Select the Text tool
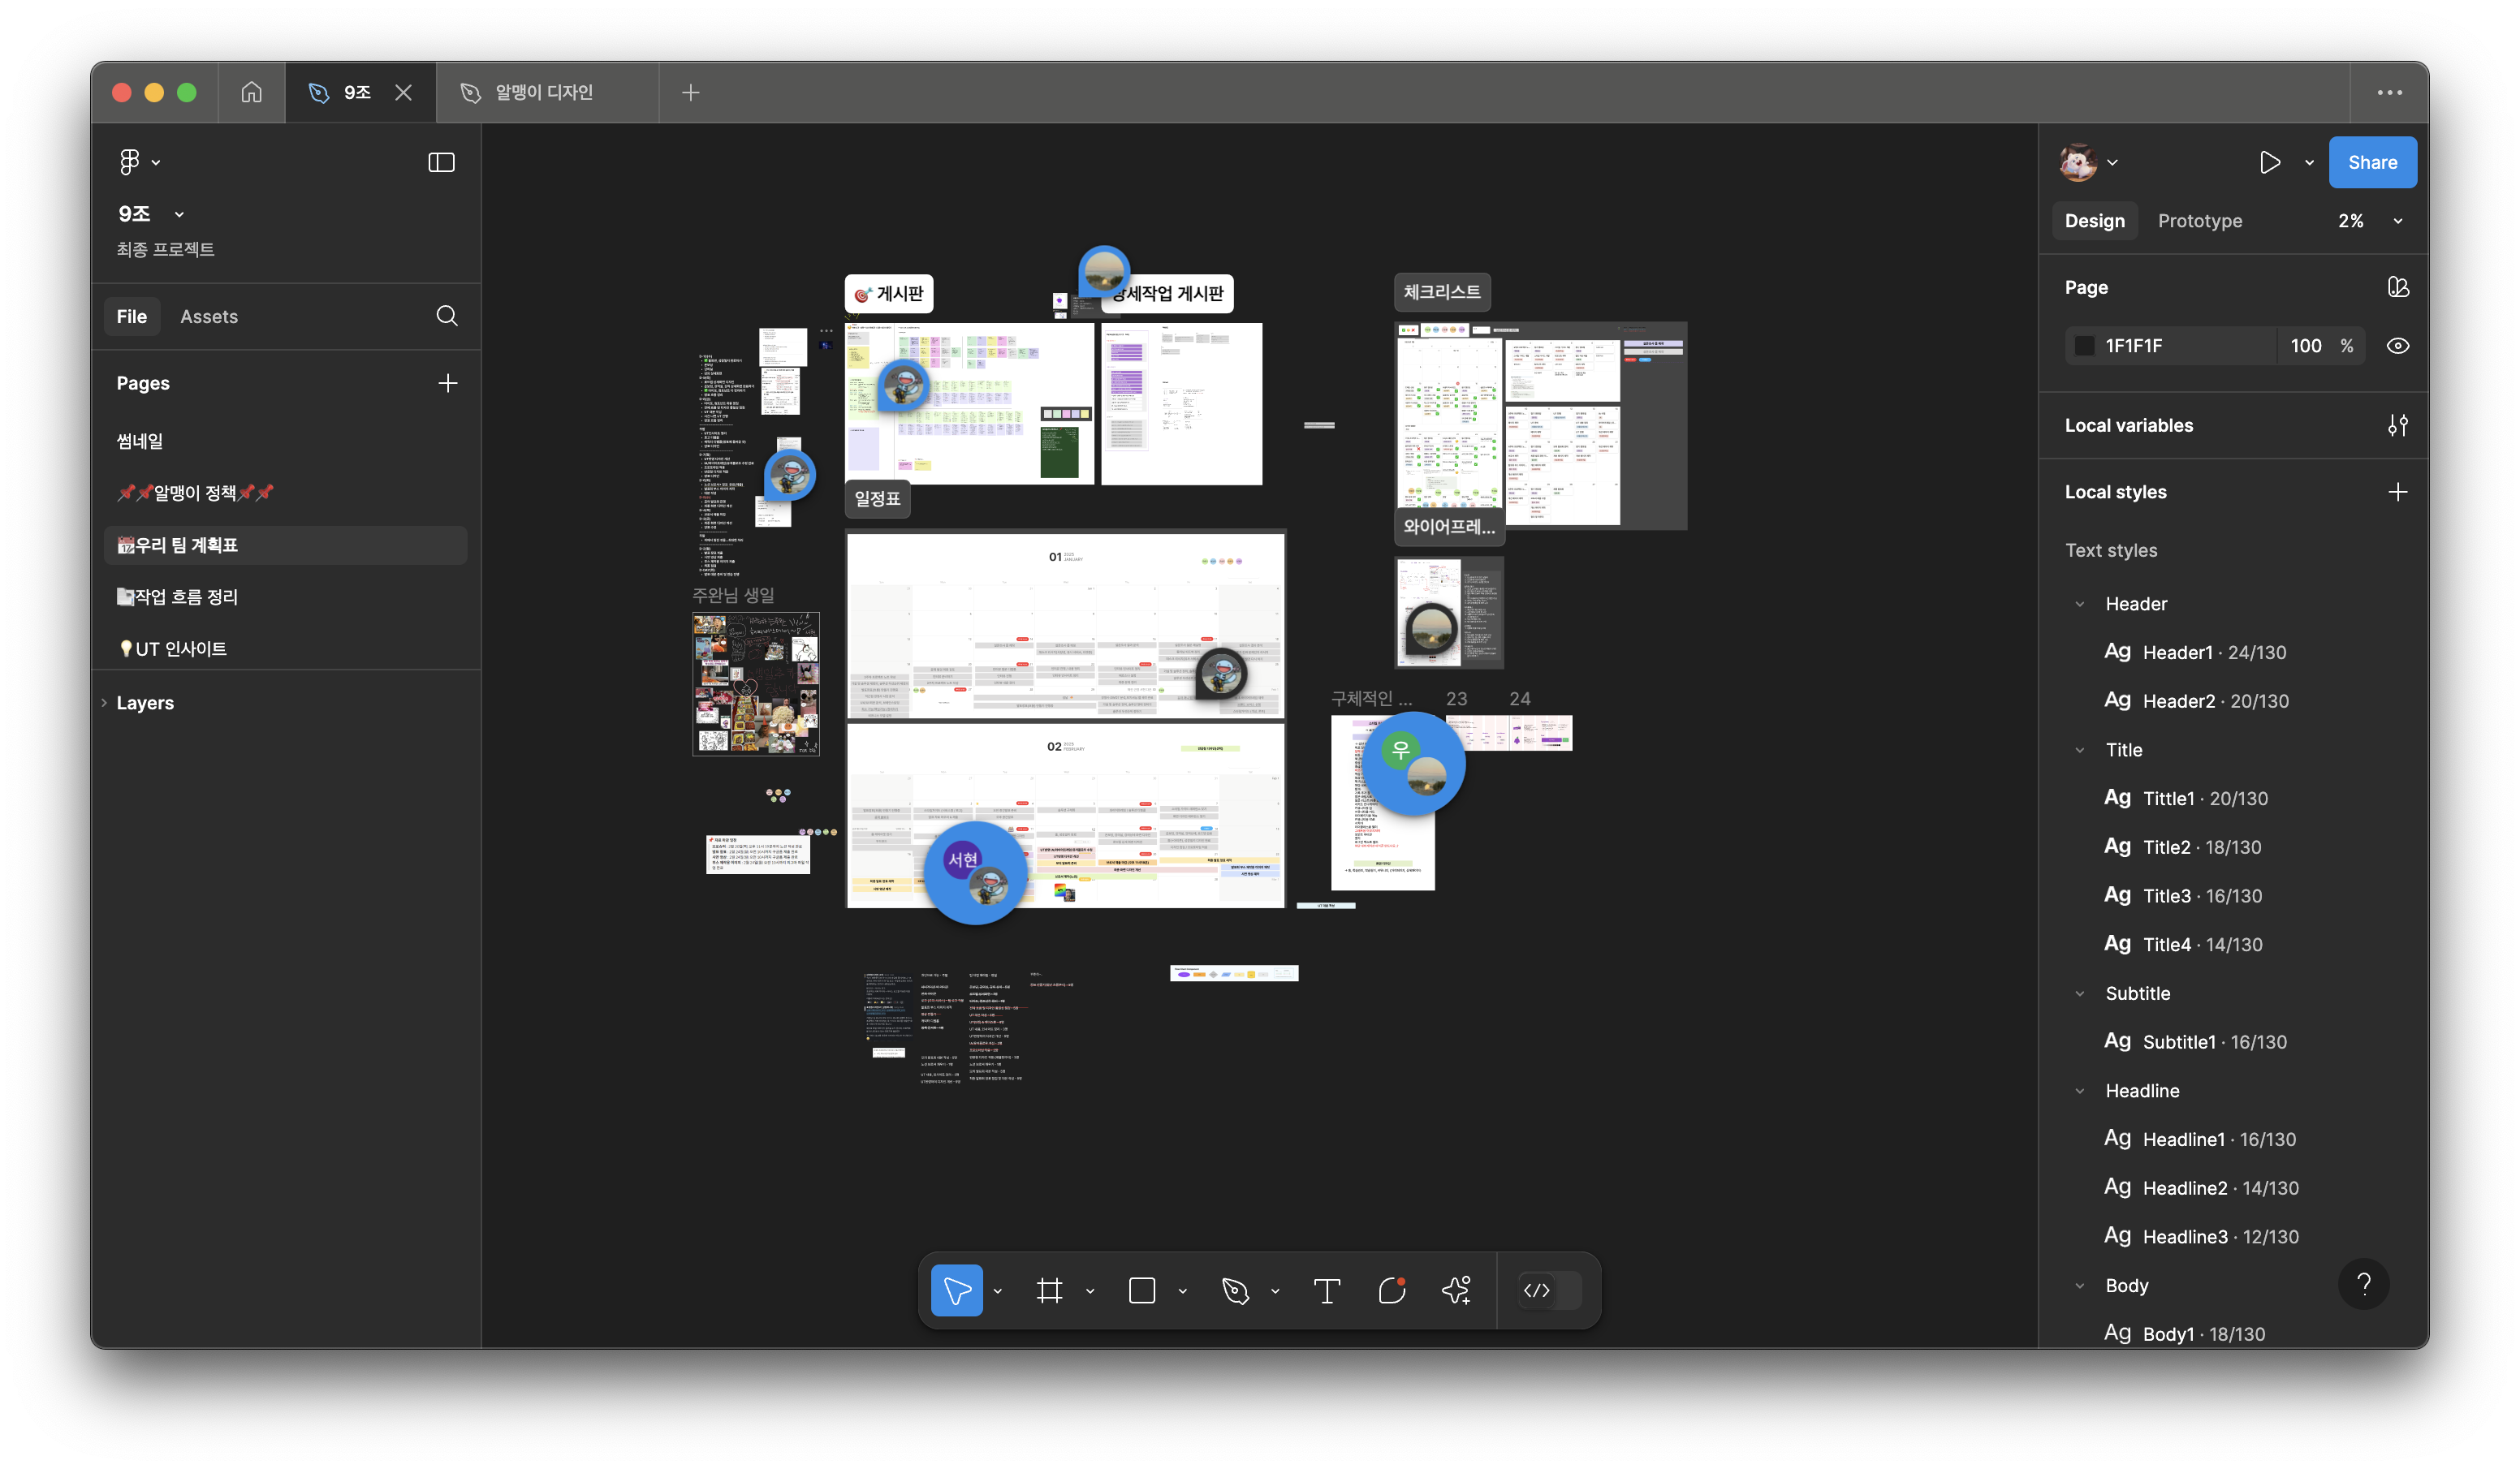 [1326, 1290]
